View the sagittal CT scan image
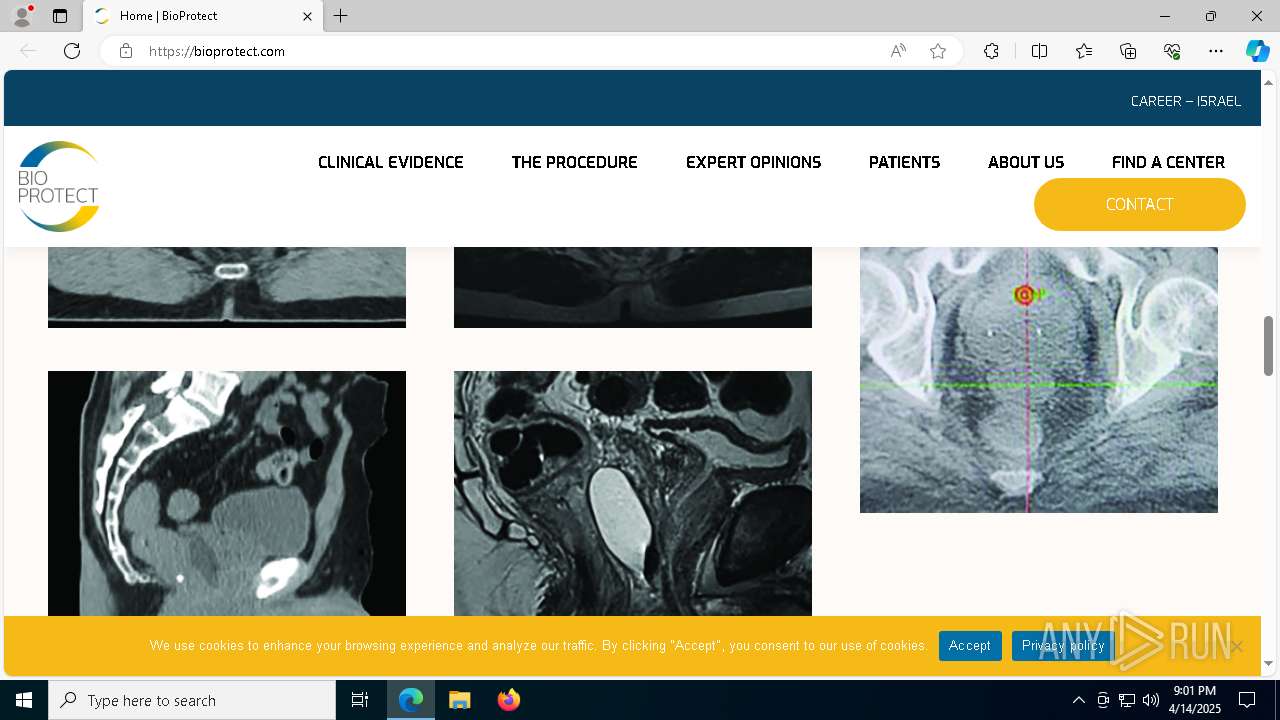 [227, 494]
